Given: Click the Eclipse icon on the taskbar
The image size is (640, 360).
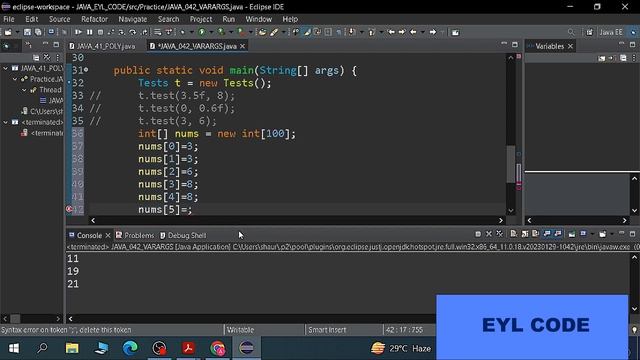Looking at the screenshot, I should tap(247, 348).
